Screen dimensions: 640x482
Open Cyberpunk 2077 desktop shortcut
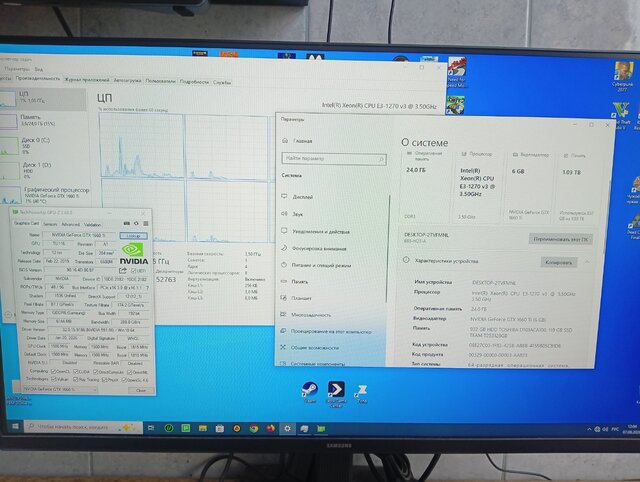[x=623, y=76]
